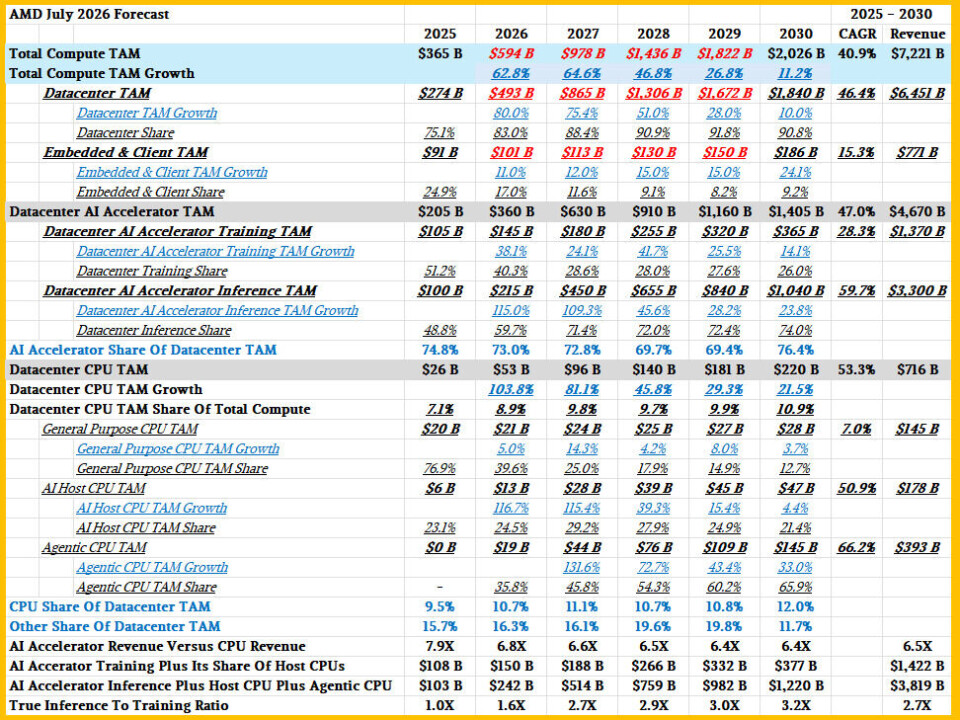Select the Datacenter AI Accelerator TAM gray row label
Viewport: 960px width, 720px height.
[112, 212]
